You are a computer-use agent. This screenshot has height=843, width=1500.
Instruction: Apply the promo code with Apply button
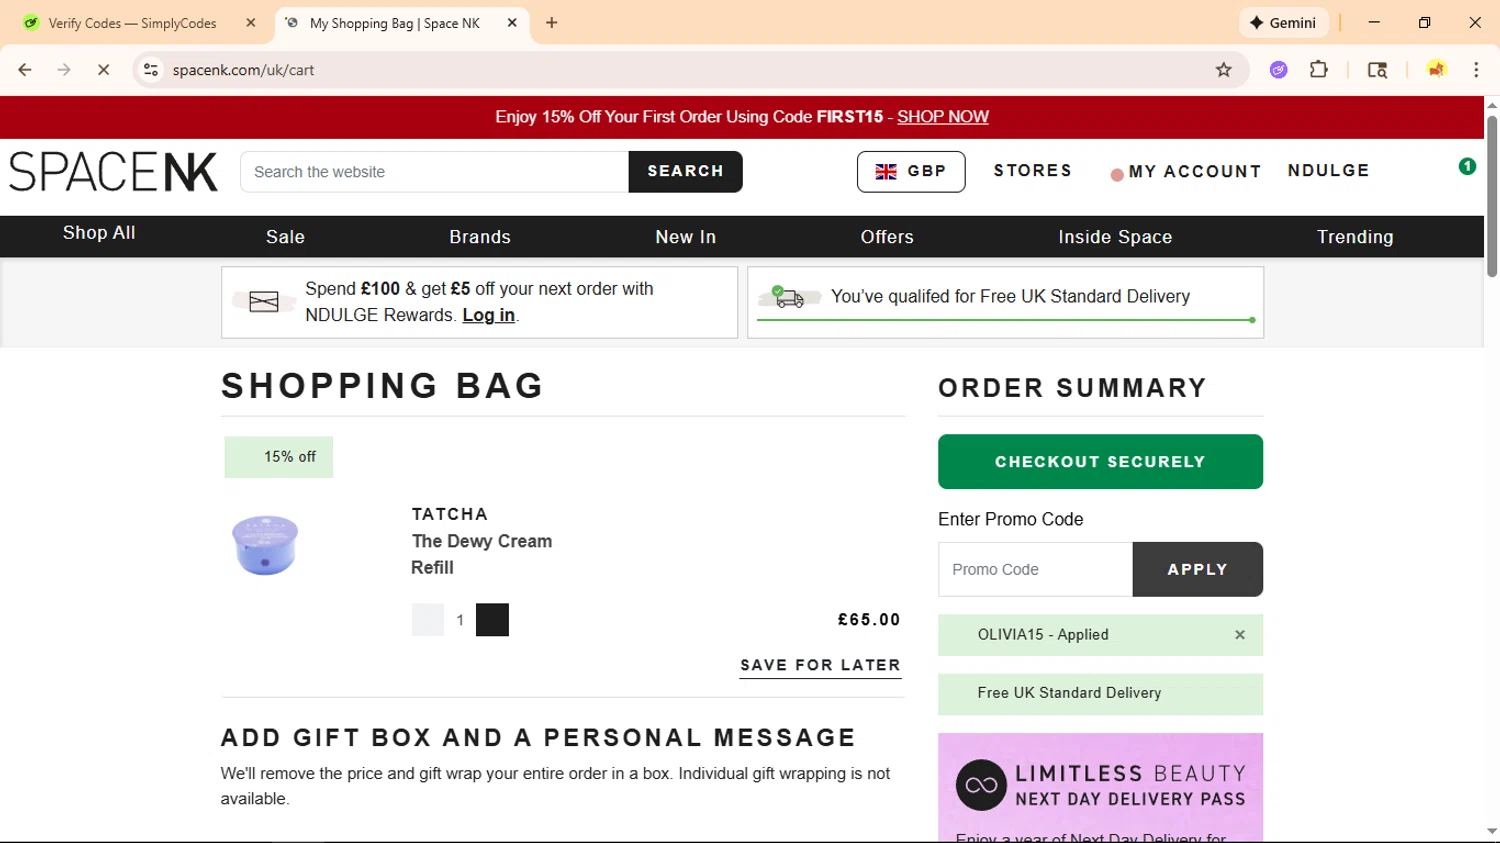(x=1197, y=569)
